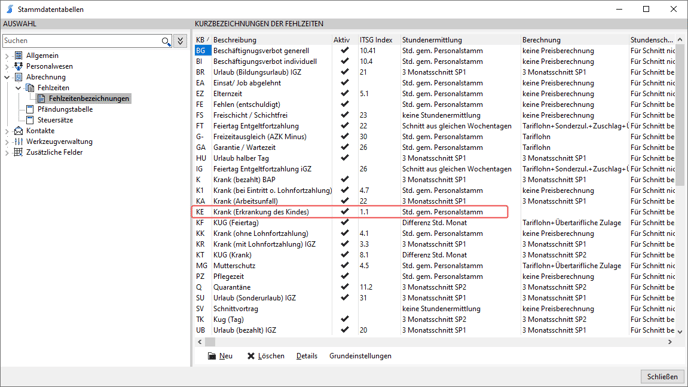
Task: Click the Zusätzliche Felder grid icon
Action: (x=18, y=152)
